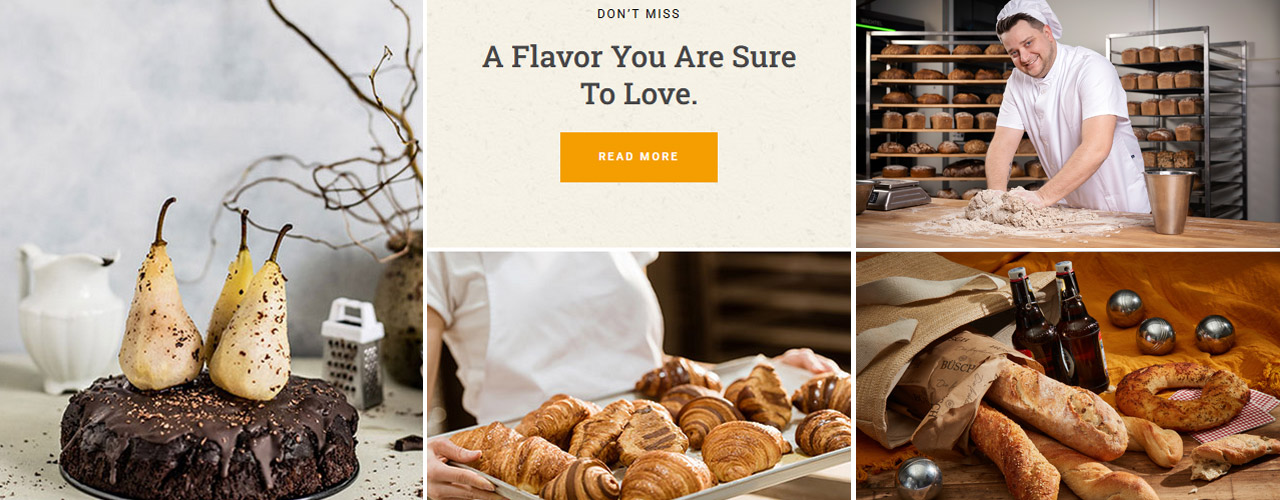Viewport: 1280px width, 500px height.
Task: Click the ring-shaped sesame bread
Action: point(1183,396)
